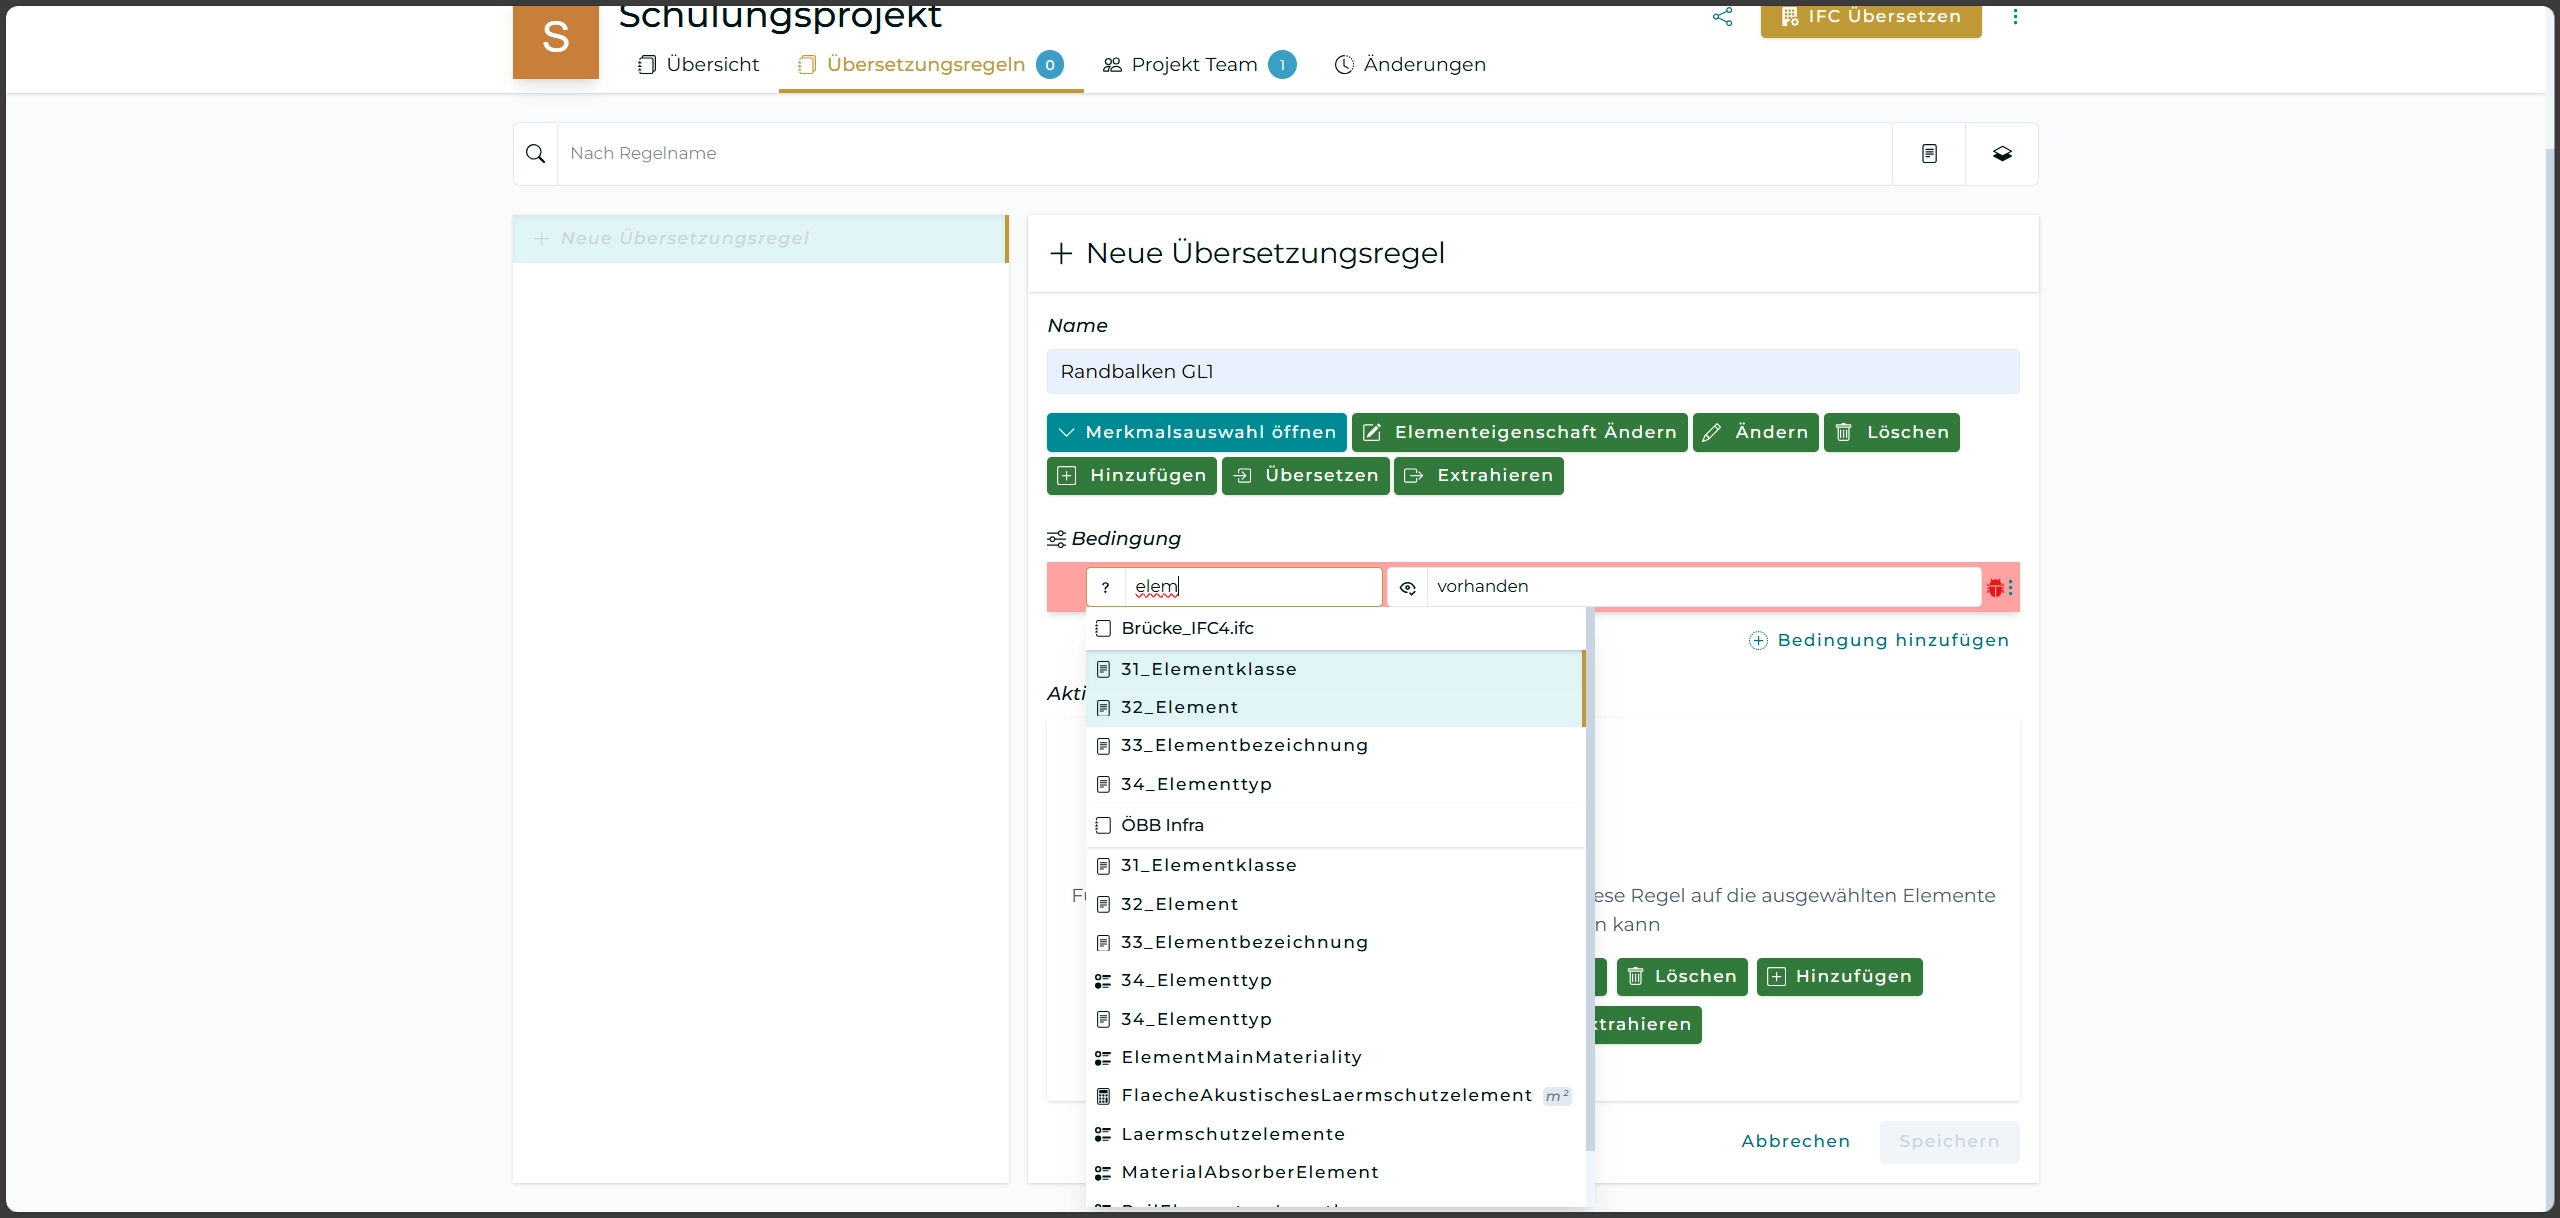Click the Löschen trash button under Name

[x=1891, y=433]
